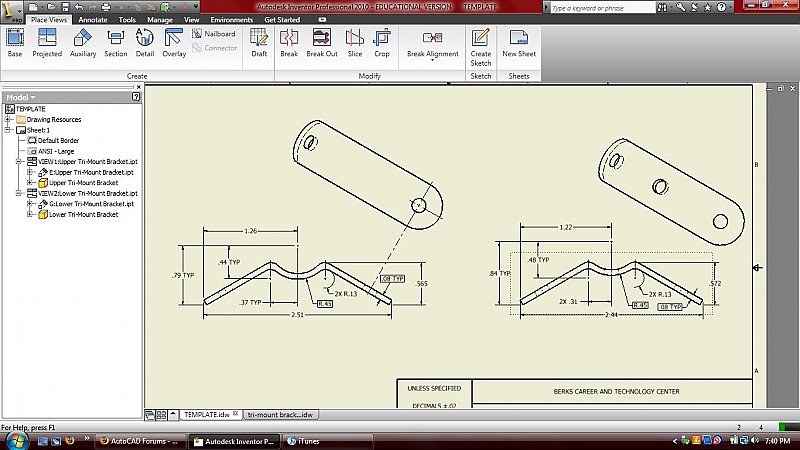Apply the Break tool

[x=289, y=43]
